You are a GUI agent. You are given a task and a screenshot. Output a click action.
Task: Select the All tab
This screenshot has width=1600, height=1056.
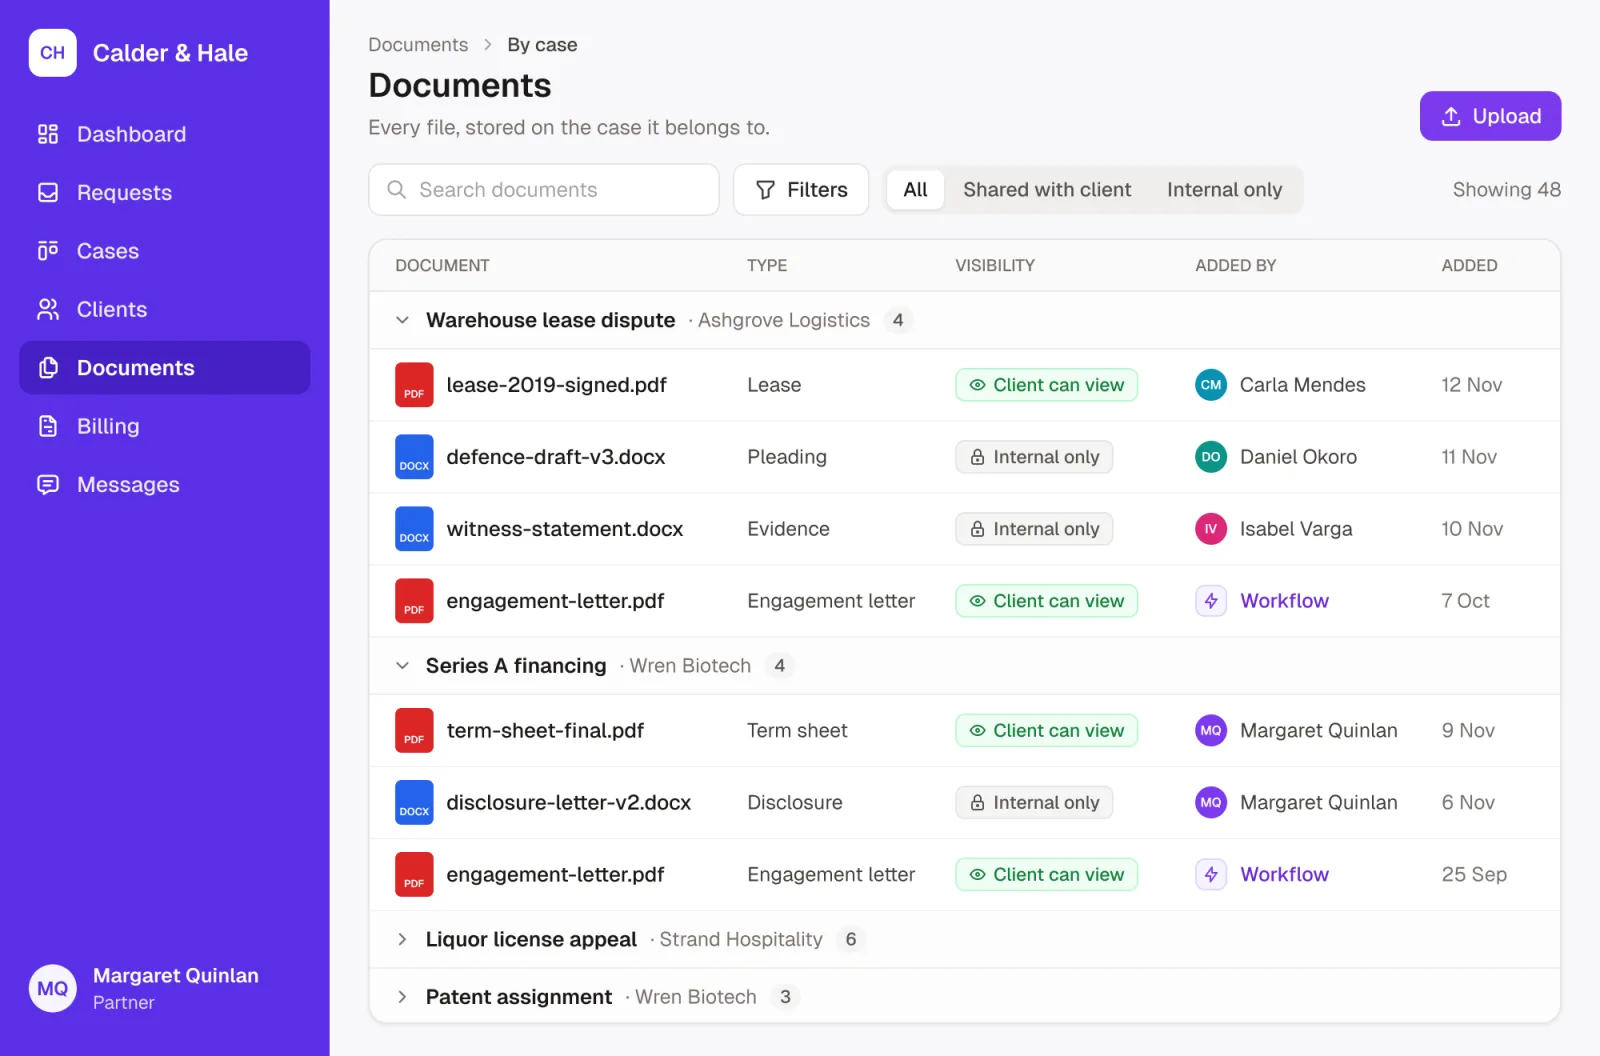(915, 190)
